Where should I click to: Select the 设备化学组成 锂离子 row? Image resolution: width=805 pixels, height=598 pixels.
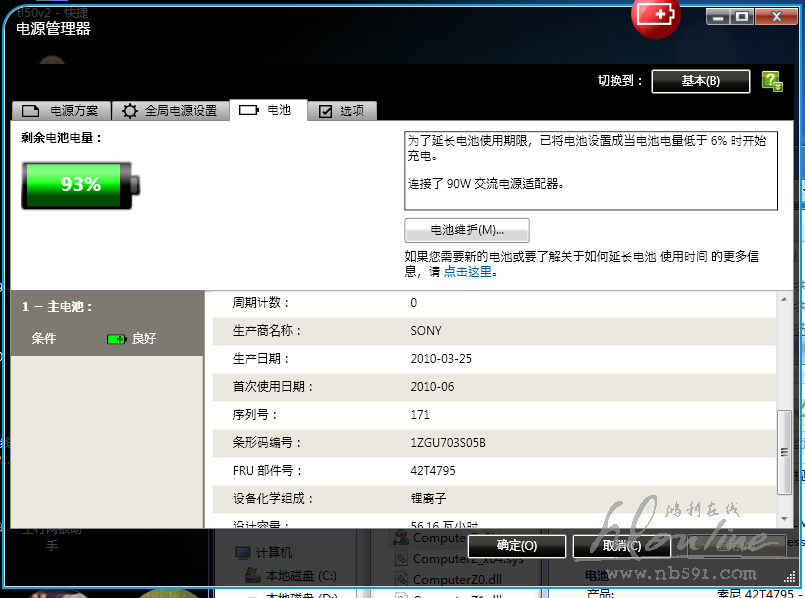pos(494,499)
